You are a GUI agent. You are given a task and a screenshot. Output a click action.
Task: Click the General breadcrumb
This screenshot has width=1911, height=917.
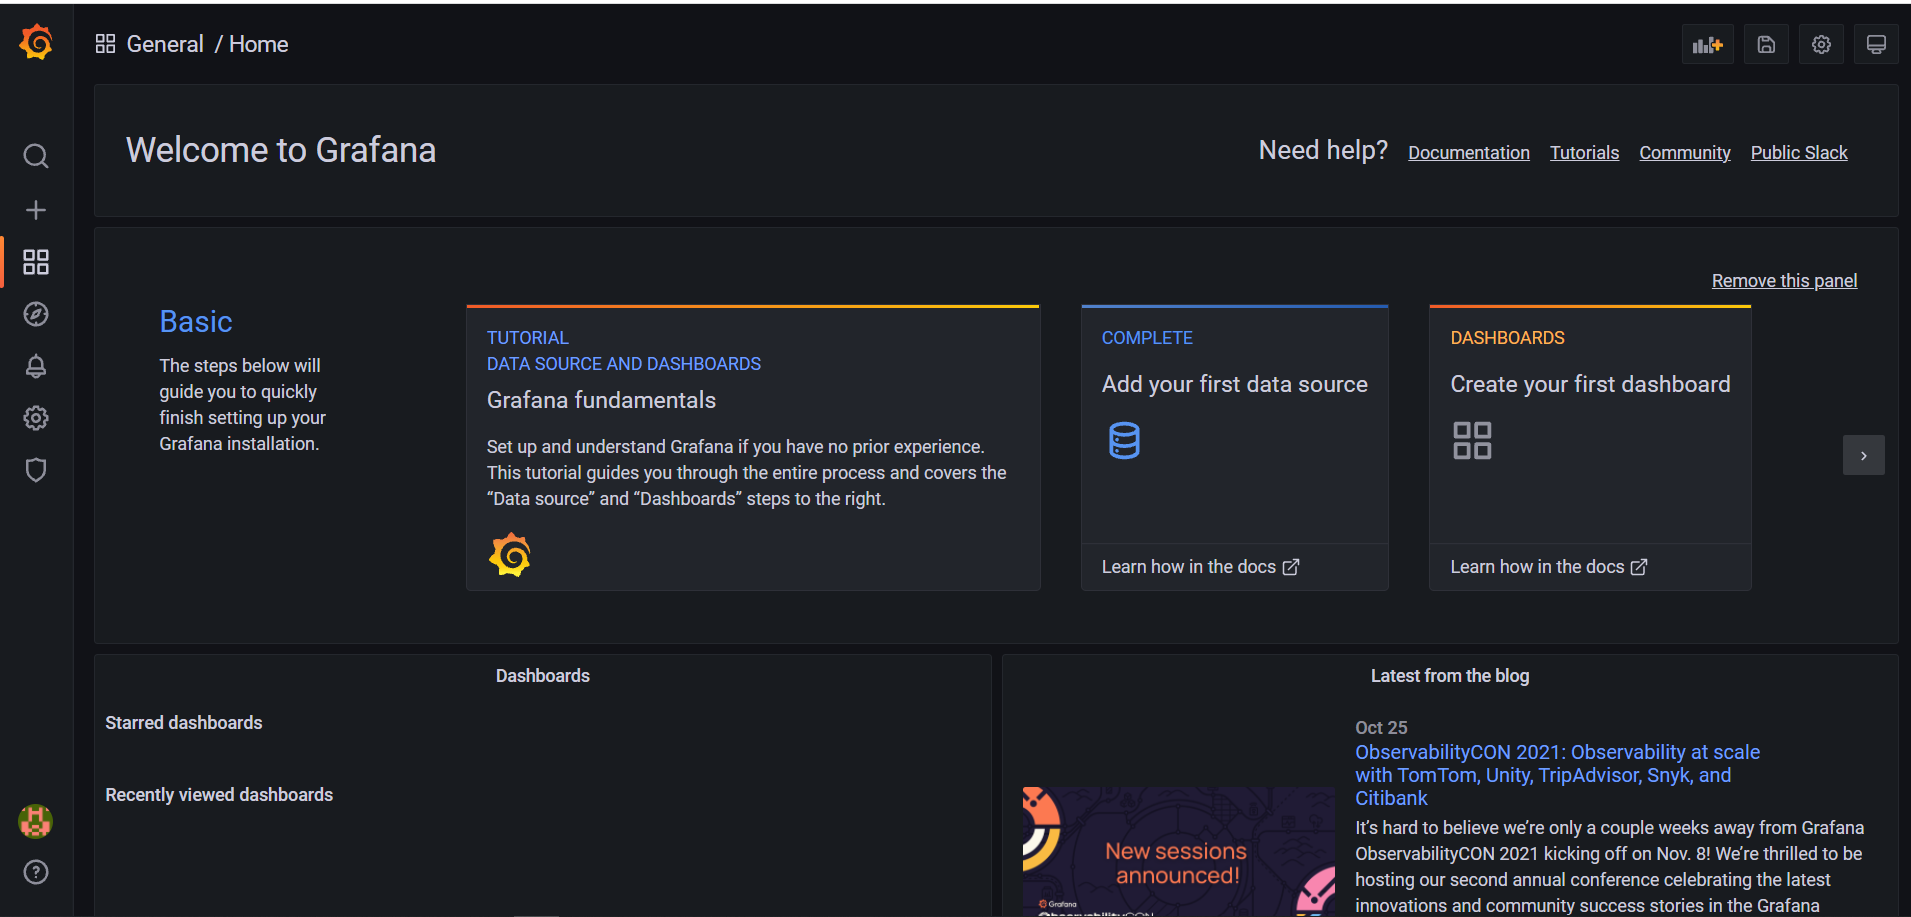165,44
